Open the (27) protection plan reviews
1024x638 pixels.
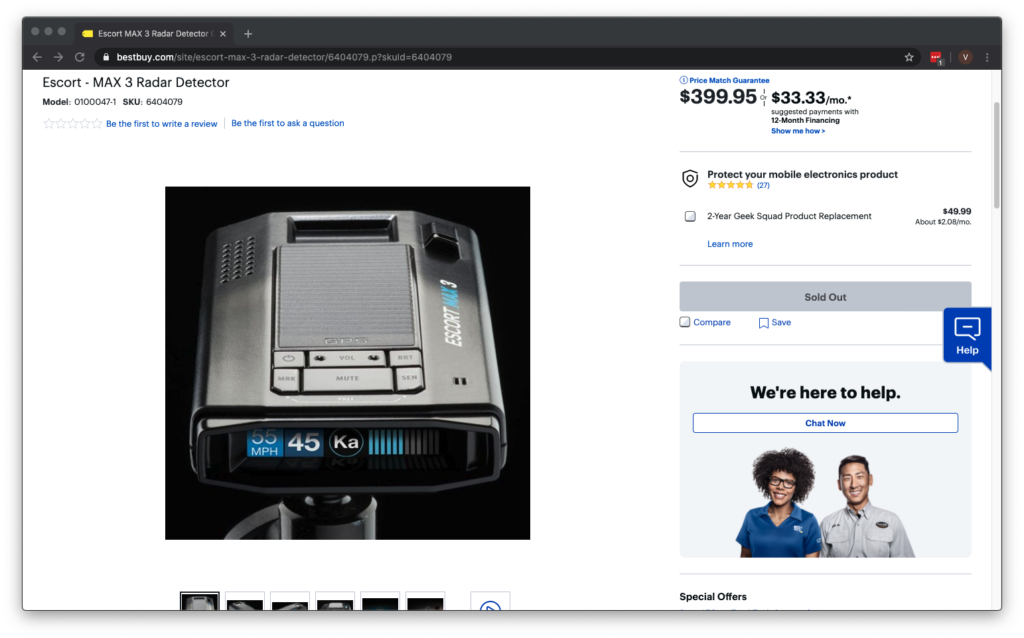pos(763,185)
